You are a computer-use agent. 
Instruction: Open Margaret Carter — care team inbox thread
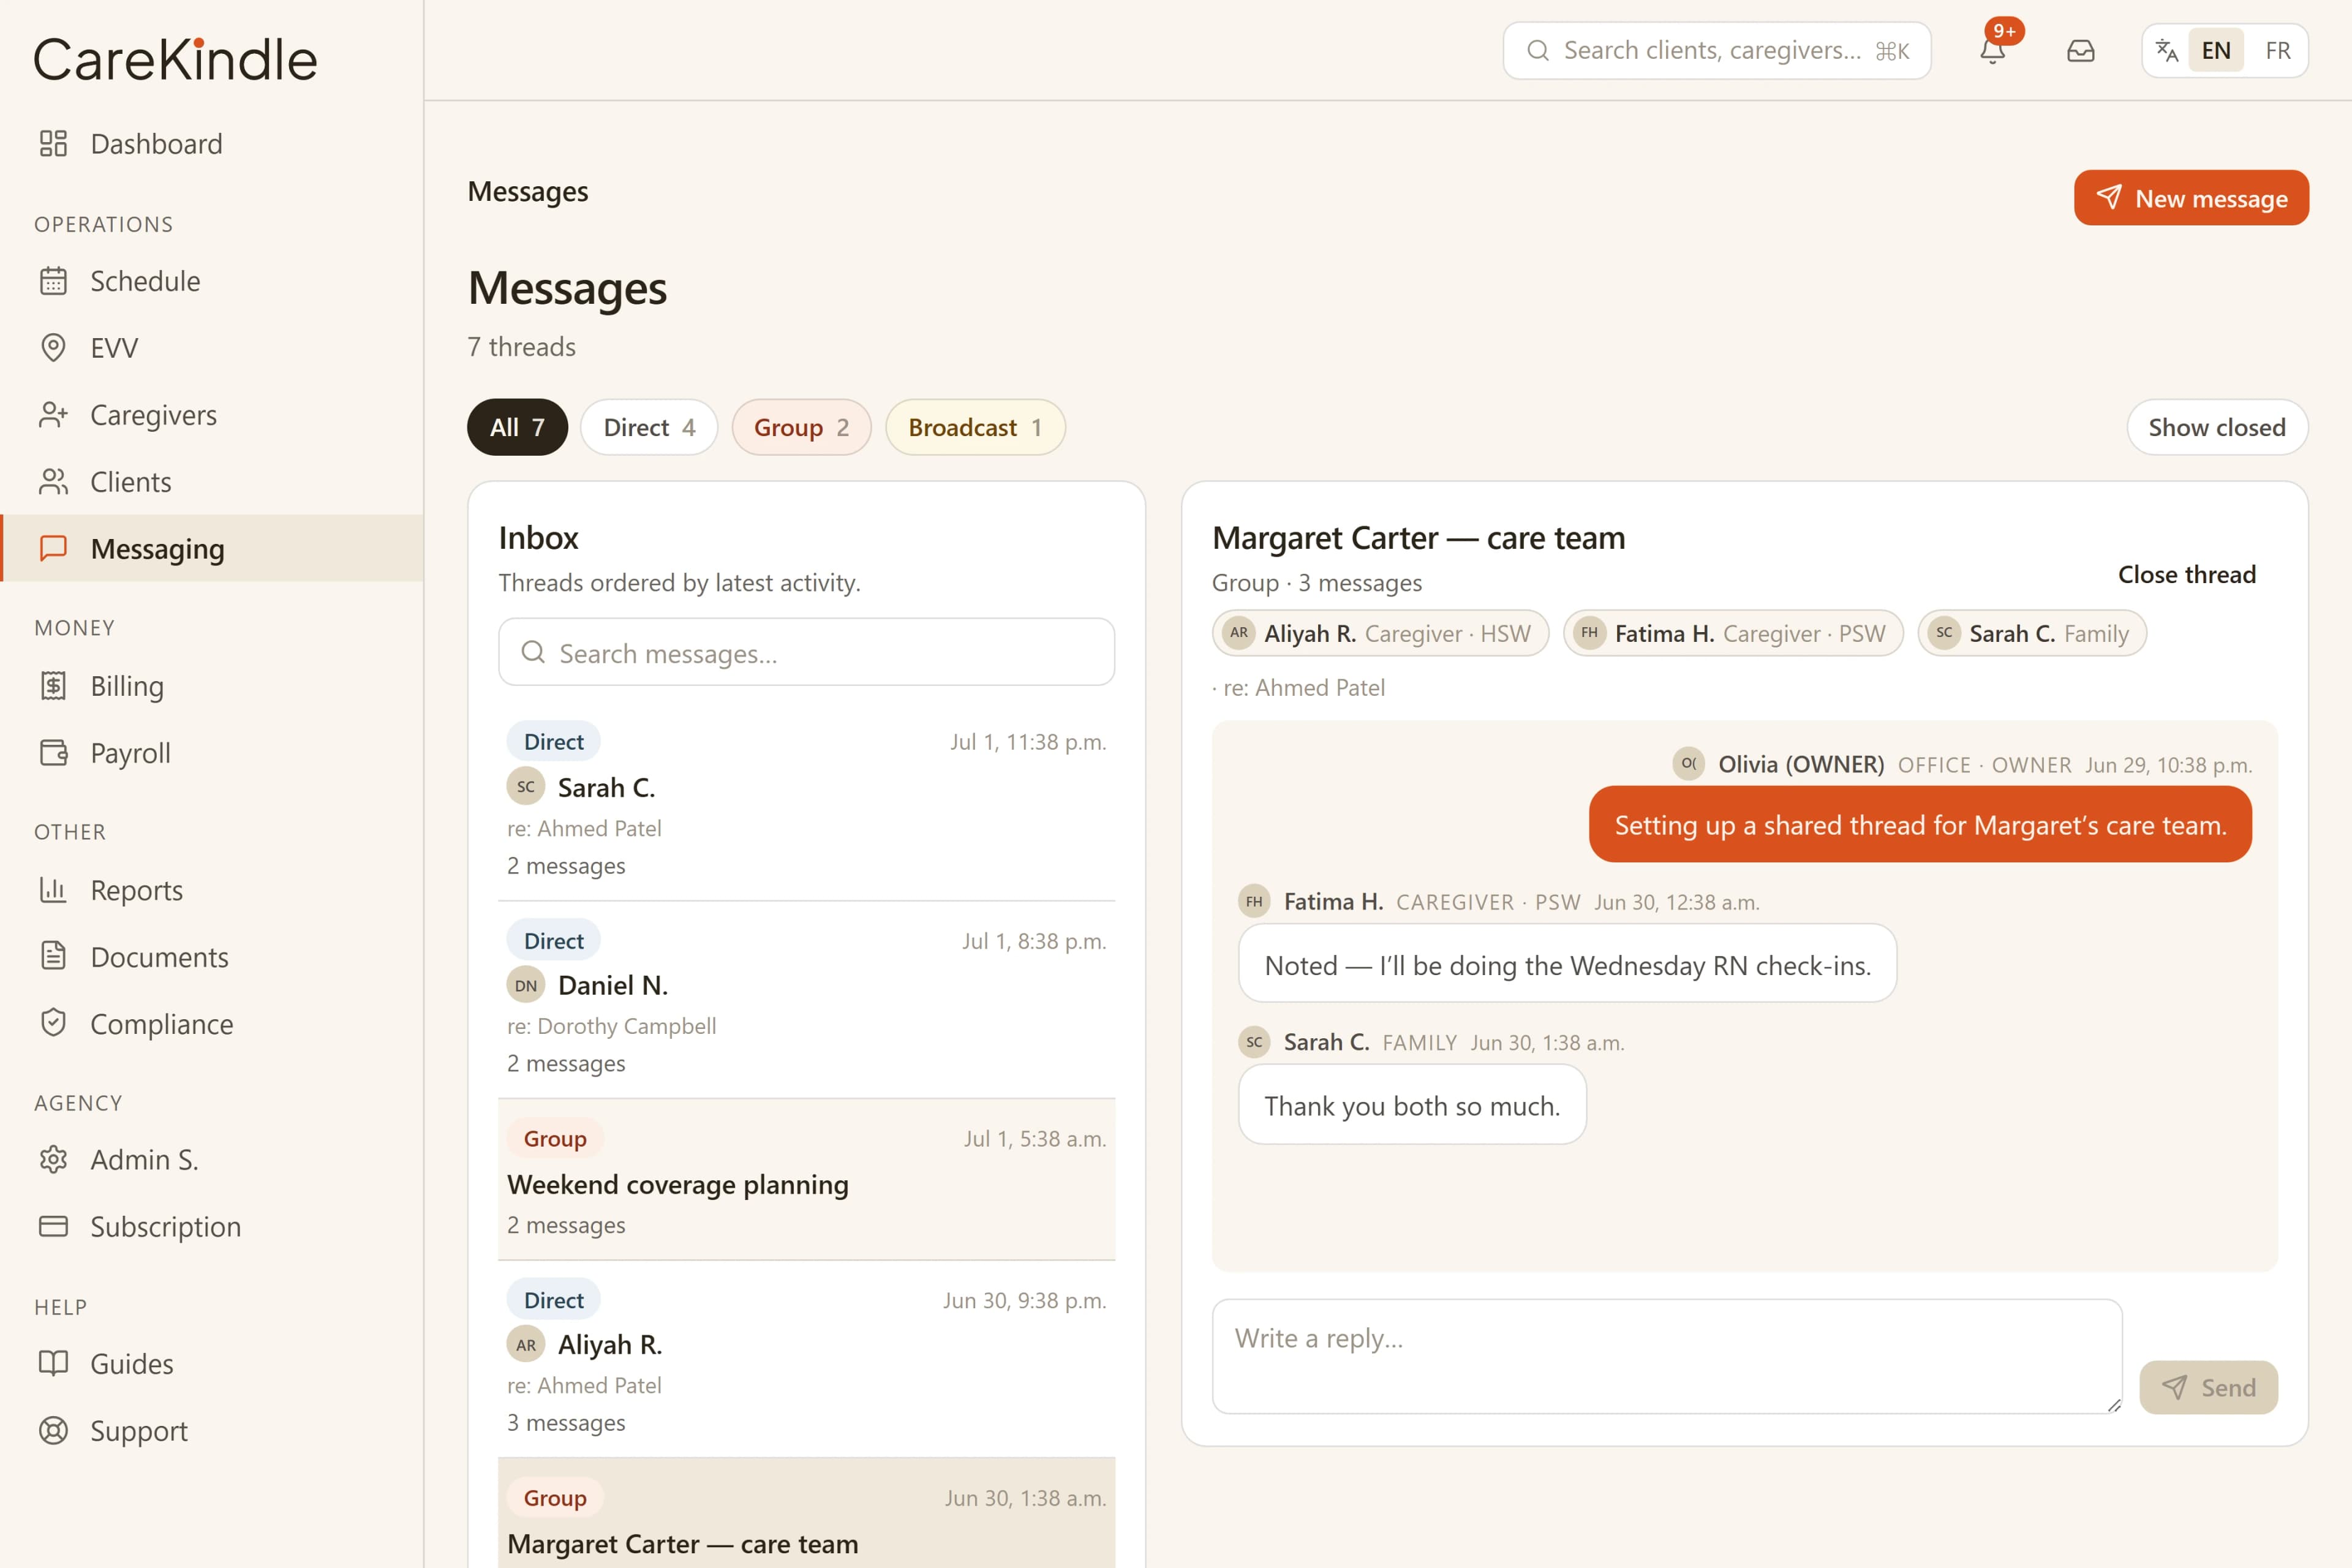coord(806,1513)
